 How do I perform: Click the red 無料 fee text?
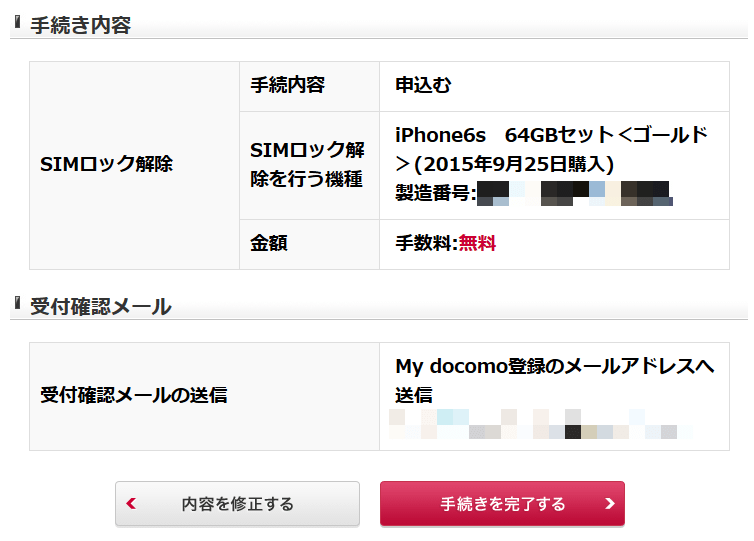click(x=477, y=243)
